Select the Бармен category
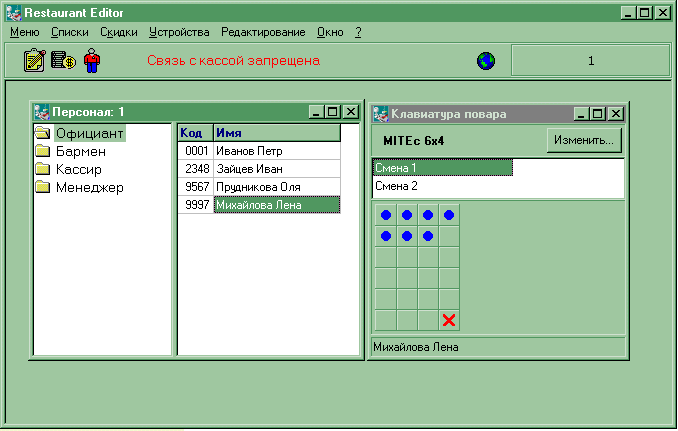The height and width of the screenshot is (431, 678). (81, 151)
